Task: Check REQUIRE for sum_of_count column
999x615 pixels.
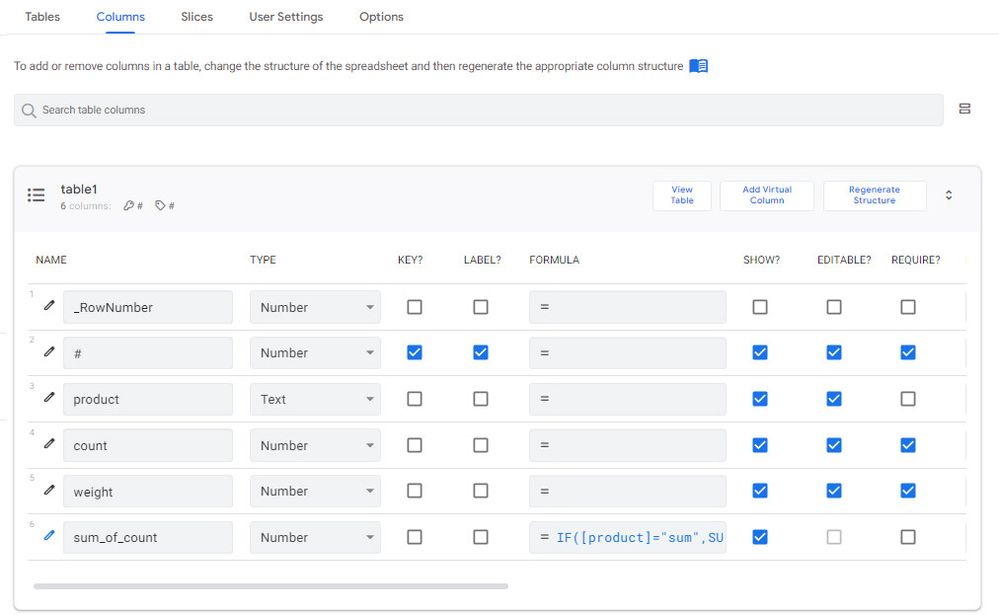Action: [908, 537]
